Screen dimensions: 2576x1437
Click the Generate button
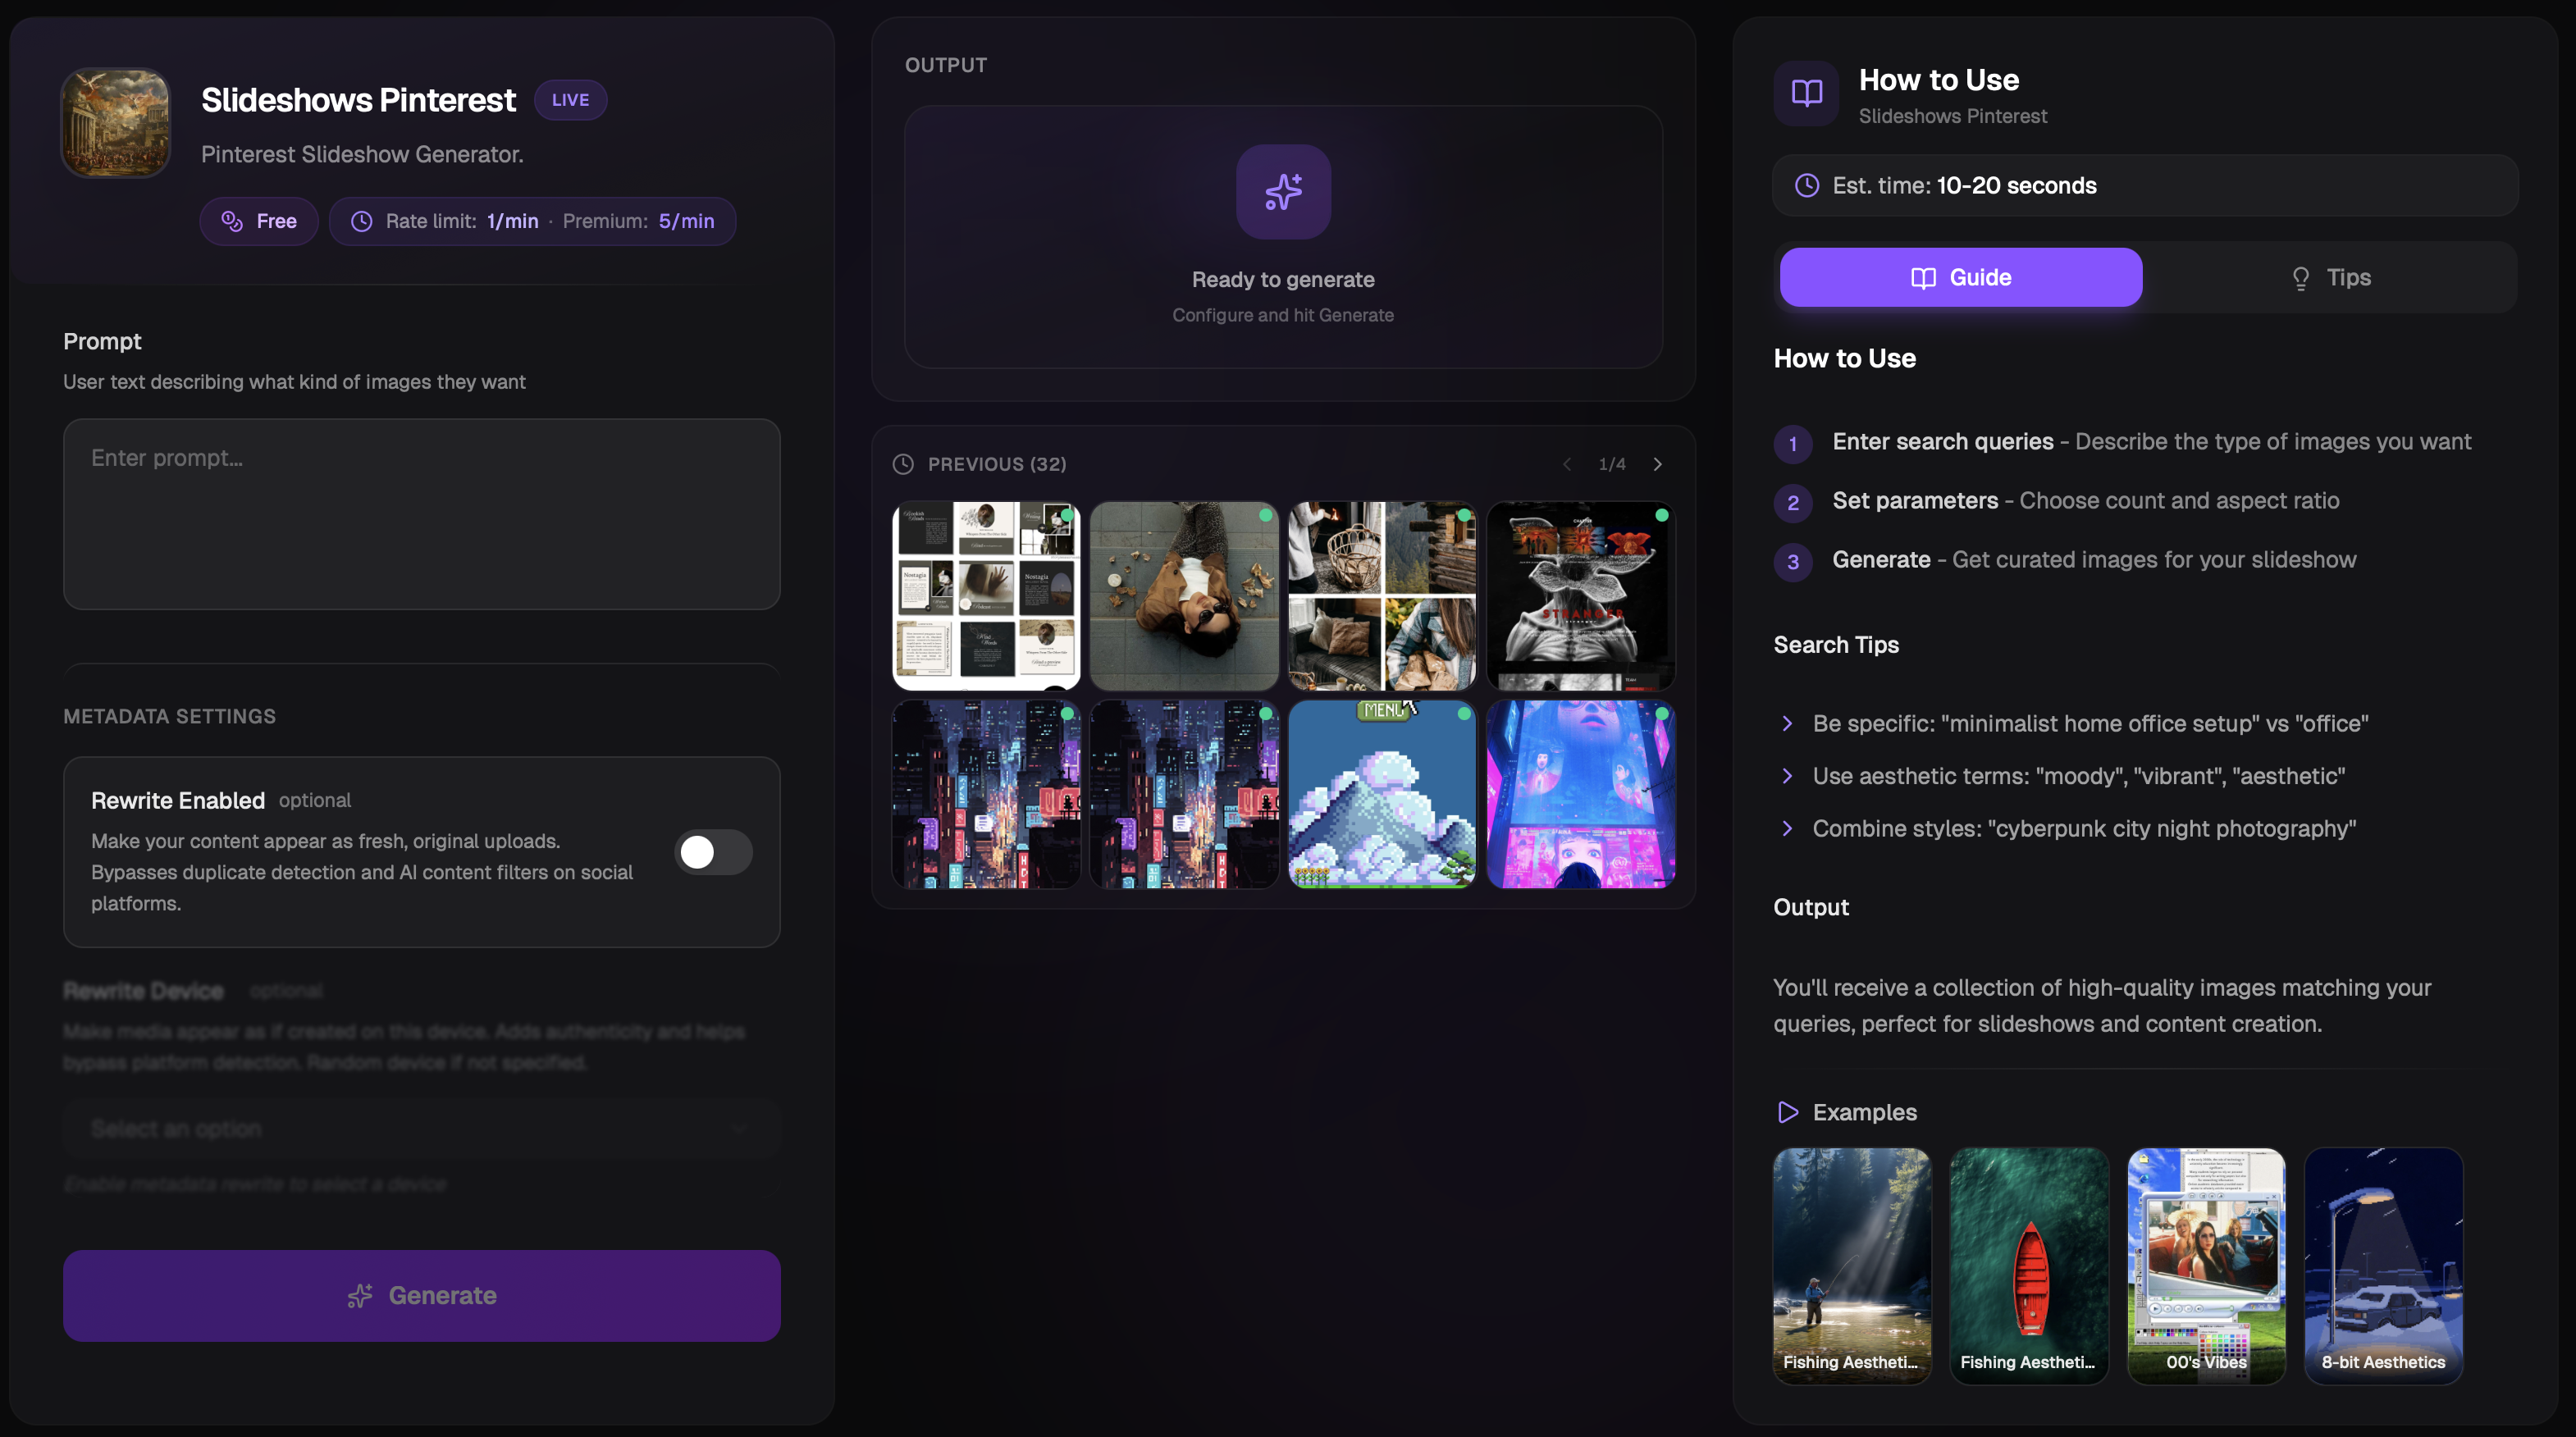pos(421,1295)
